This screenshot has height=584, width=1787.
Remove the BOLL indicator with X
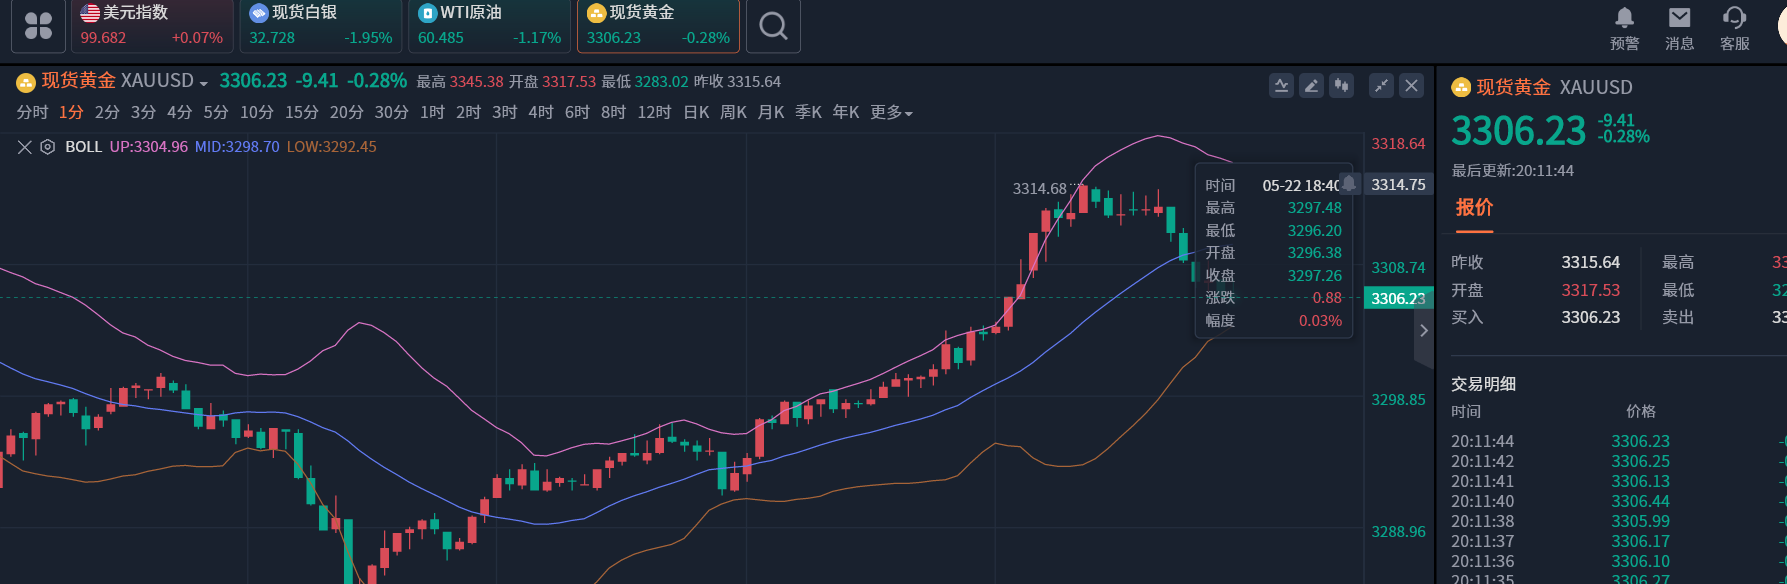[25, 147]
